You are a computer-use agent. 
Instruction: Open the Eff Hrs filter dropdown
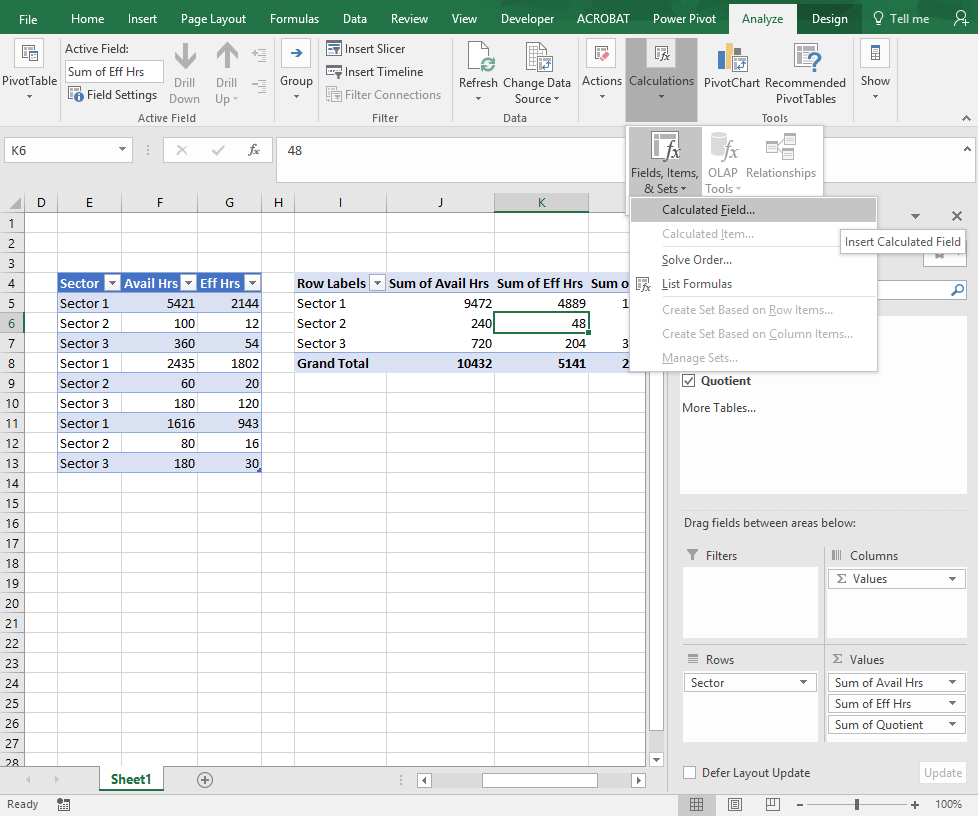tap(252, 283)
